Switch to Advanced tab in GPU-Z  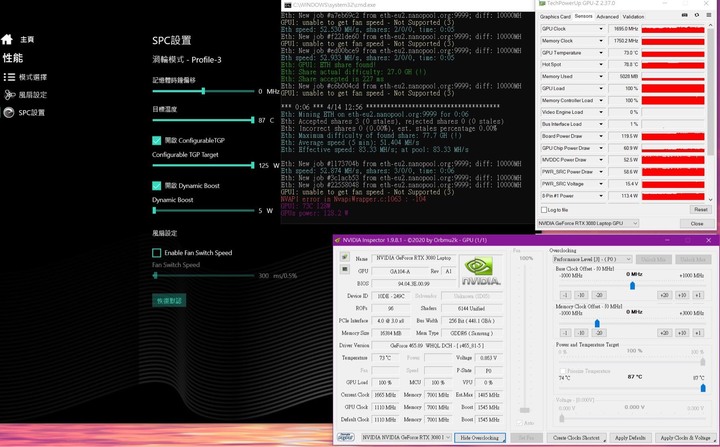click(x=608, y=17)
